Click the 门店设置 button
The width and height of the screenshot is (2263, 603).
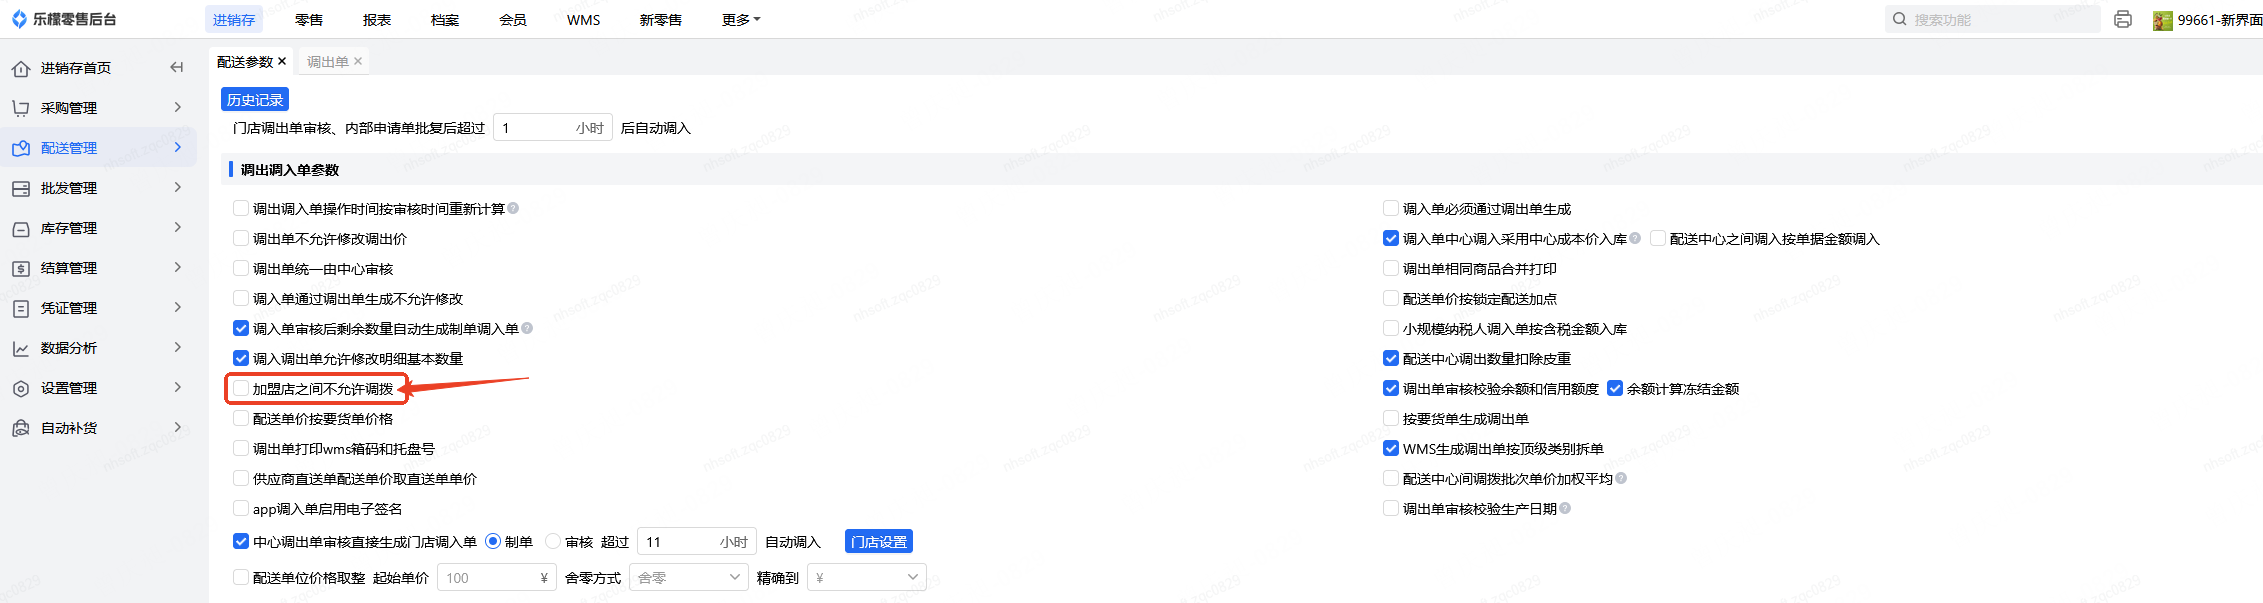pos(879,541)
